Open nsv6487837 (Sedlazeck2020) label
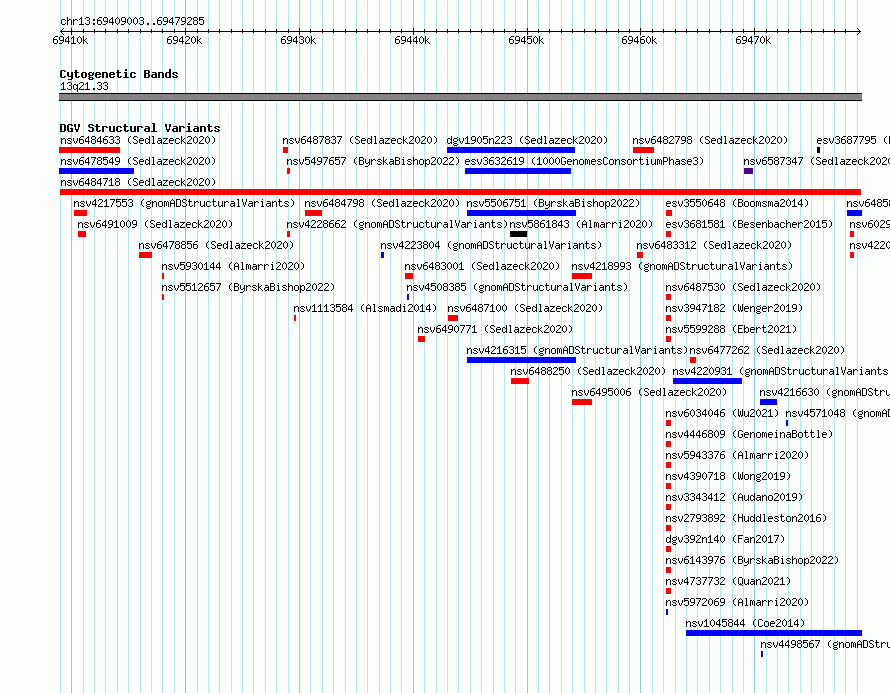The height and width of the screenshot is (693, 890). 360,140
